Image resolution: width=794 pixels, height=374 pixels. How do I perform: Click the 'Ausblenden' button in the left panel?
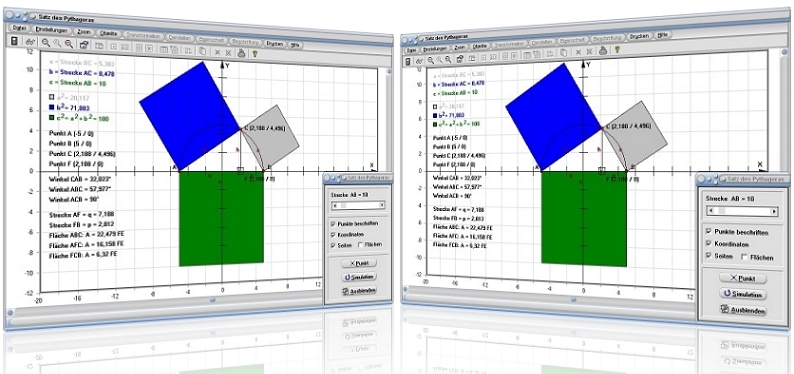point(359,291)
